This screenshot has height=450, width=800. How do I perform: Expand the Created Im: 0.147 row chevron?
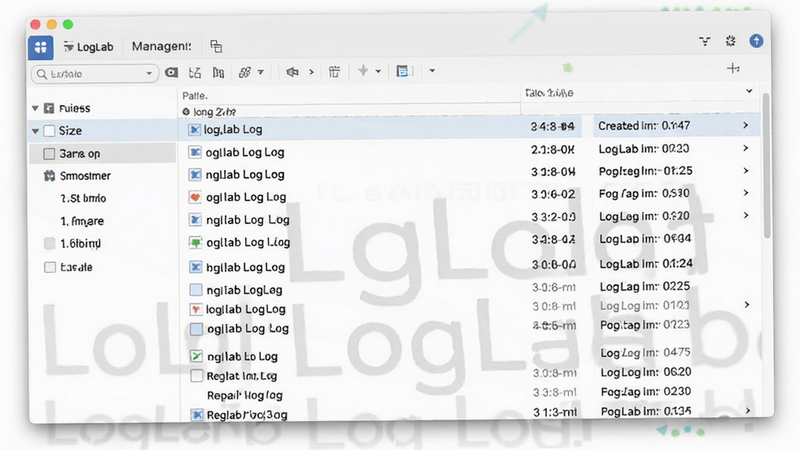point(745,125)
